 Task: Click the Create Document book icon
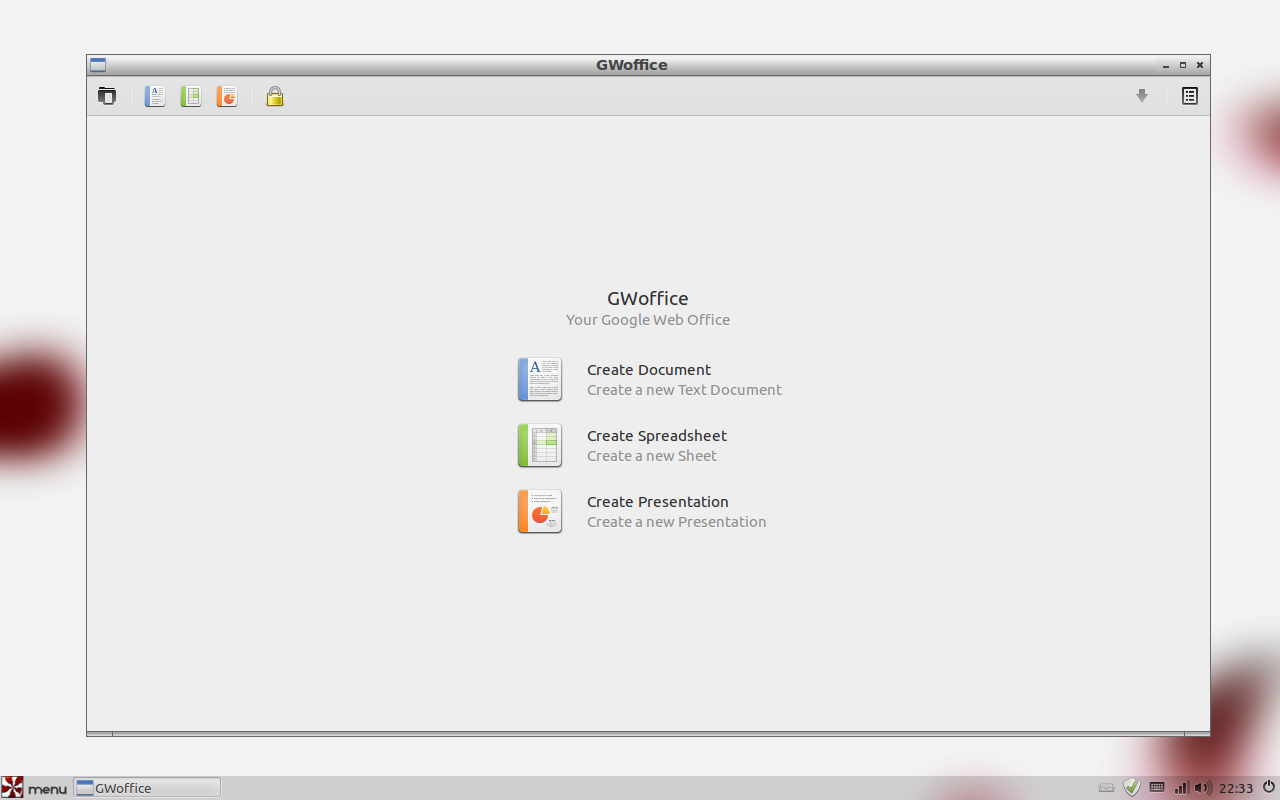pyautogui.click(x=540, y=379)
